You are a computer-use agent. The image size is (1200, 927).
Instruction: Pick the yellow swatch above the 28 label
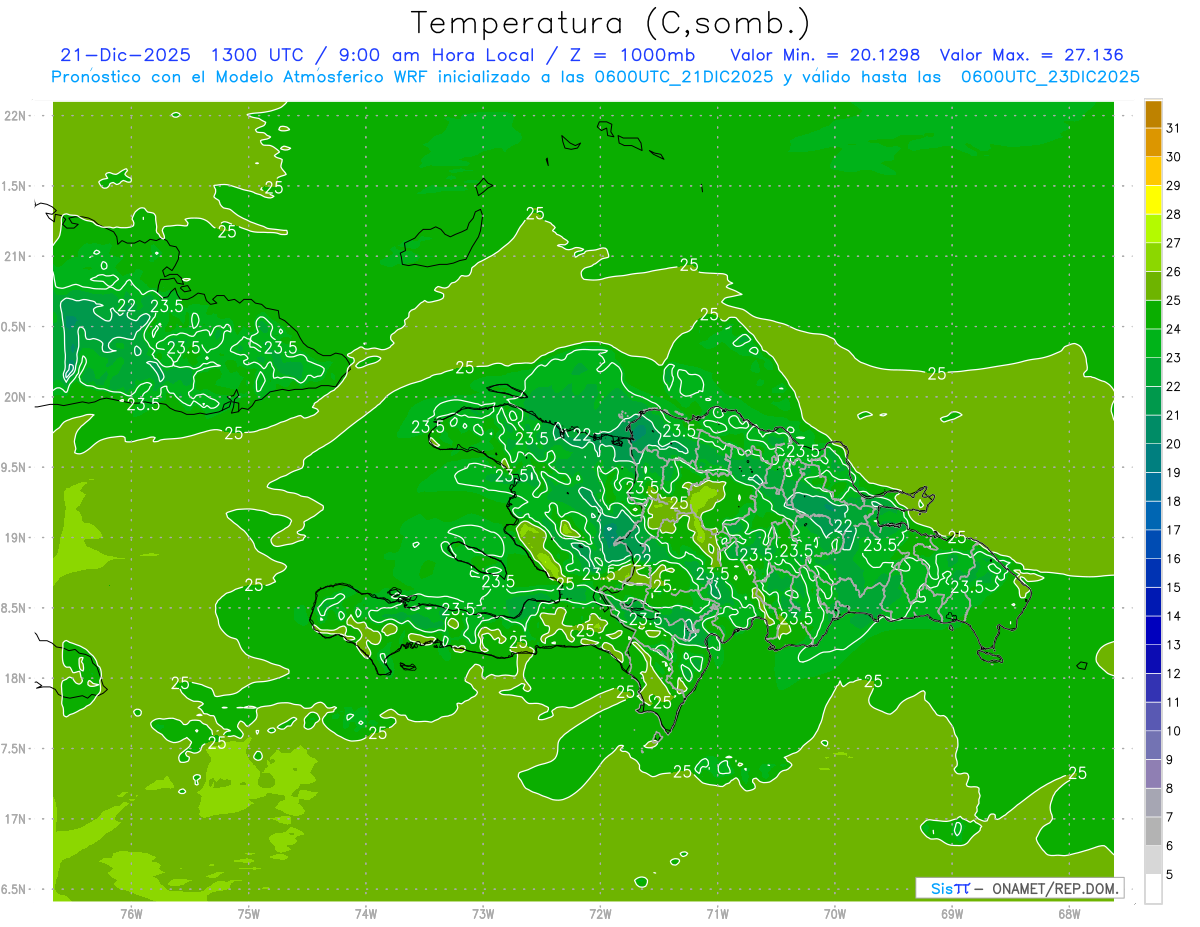pos(1153,200)
